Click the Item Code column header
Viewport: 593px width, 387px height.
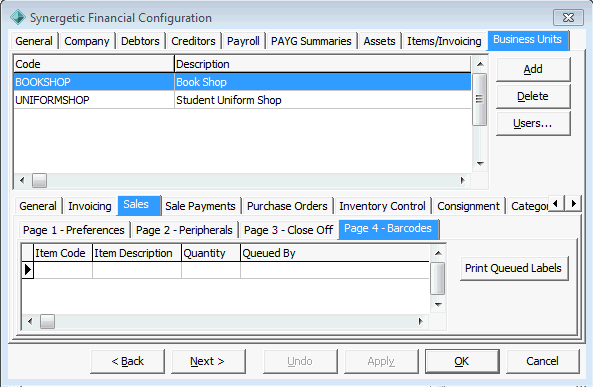[x=63, y=253]
